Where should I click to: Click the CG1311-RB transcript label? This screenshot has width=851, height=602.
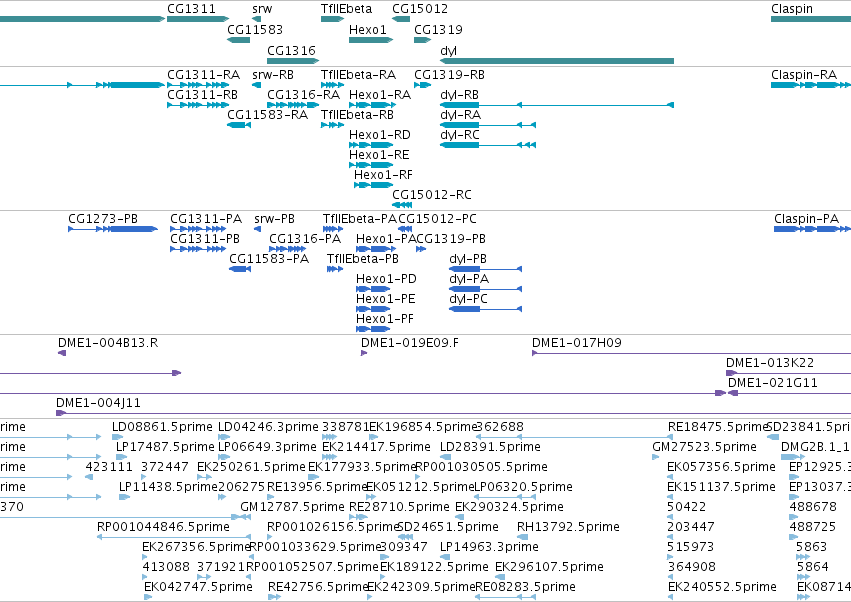pyautogui.click(x=202, y=94)
